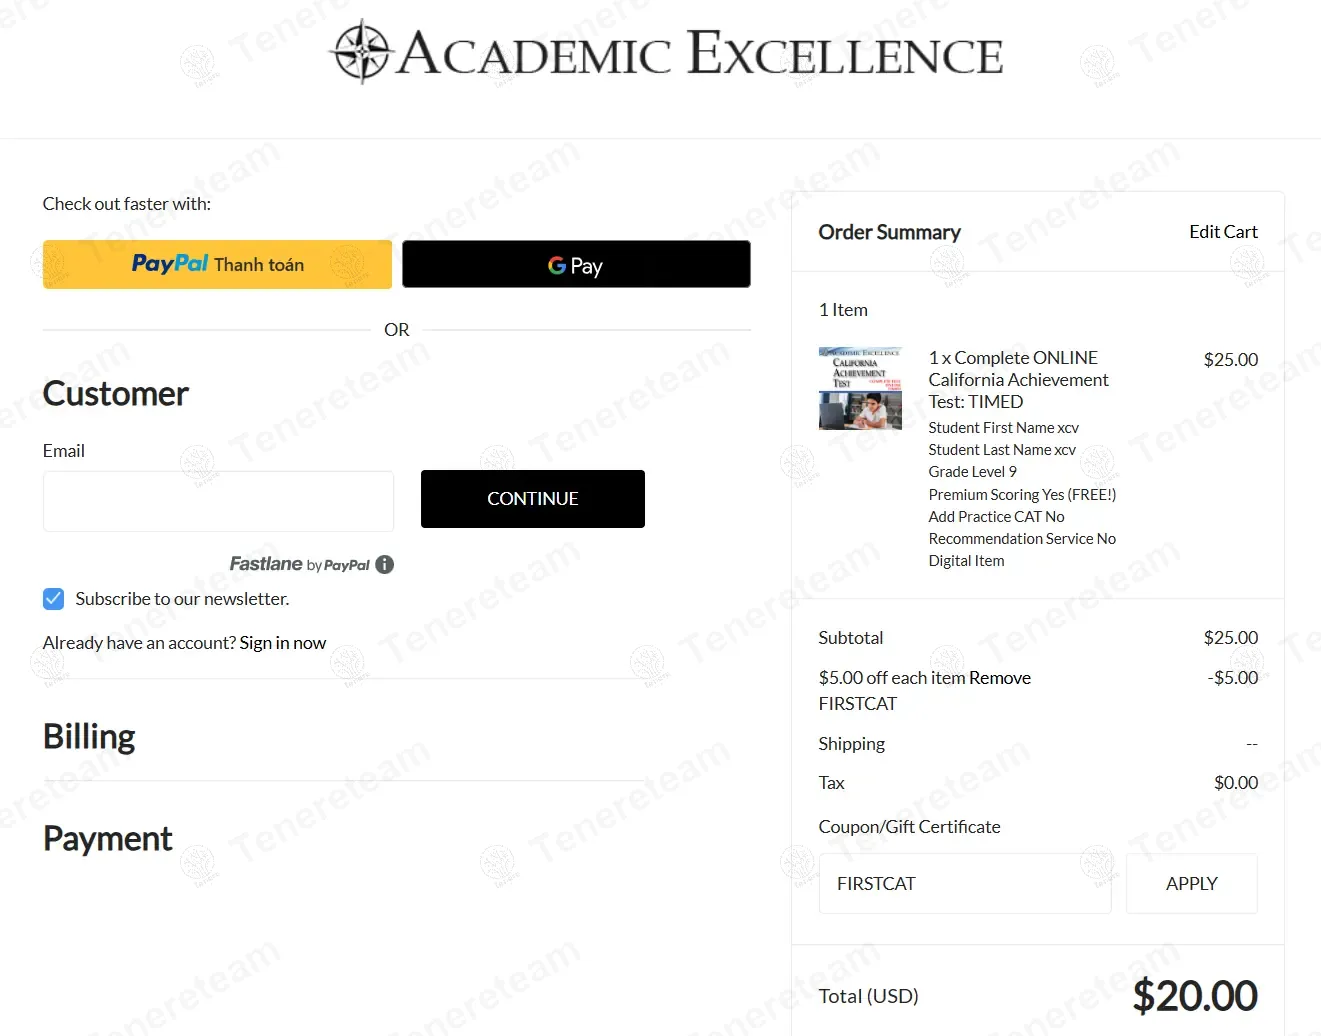This screenshot has height=1036, width=1321.
Task: Click the Fastlane by PayPal logo
Action: [x=299, y=564]
